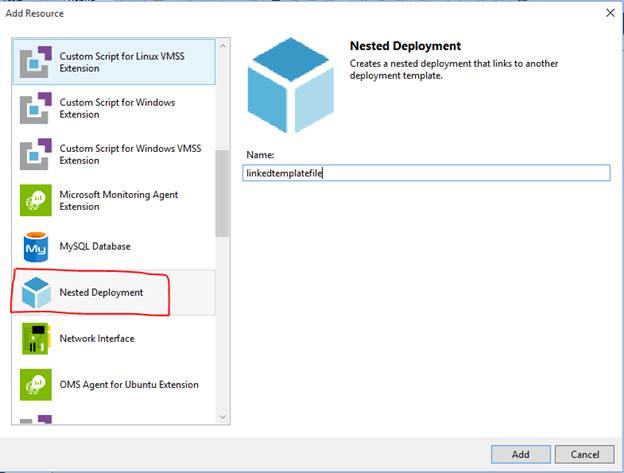Select the Nested Deployment list label
The width and height of the screenshot is (624, 473).
coord(101,292)
